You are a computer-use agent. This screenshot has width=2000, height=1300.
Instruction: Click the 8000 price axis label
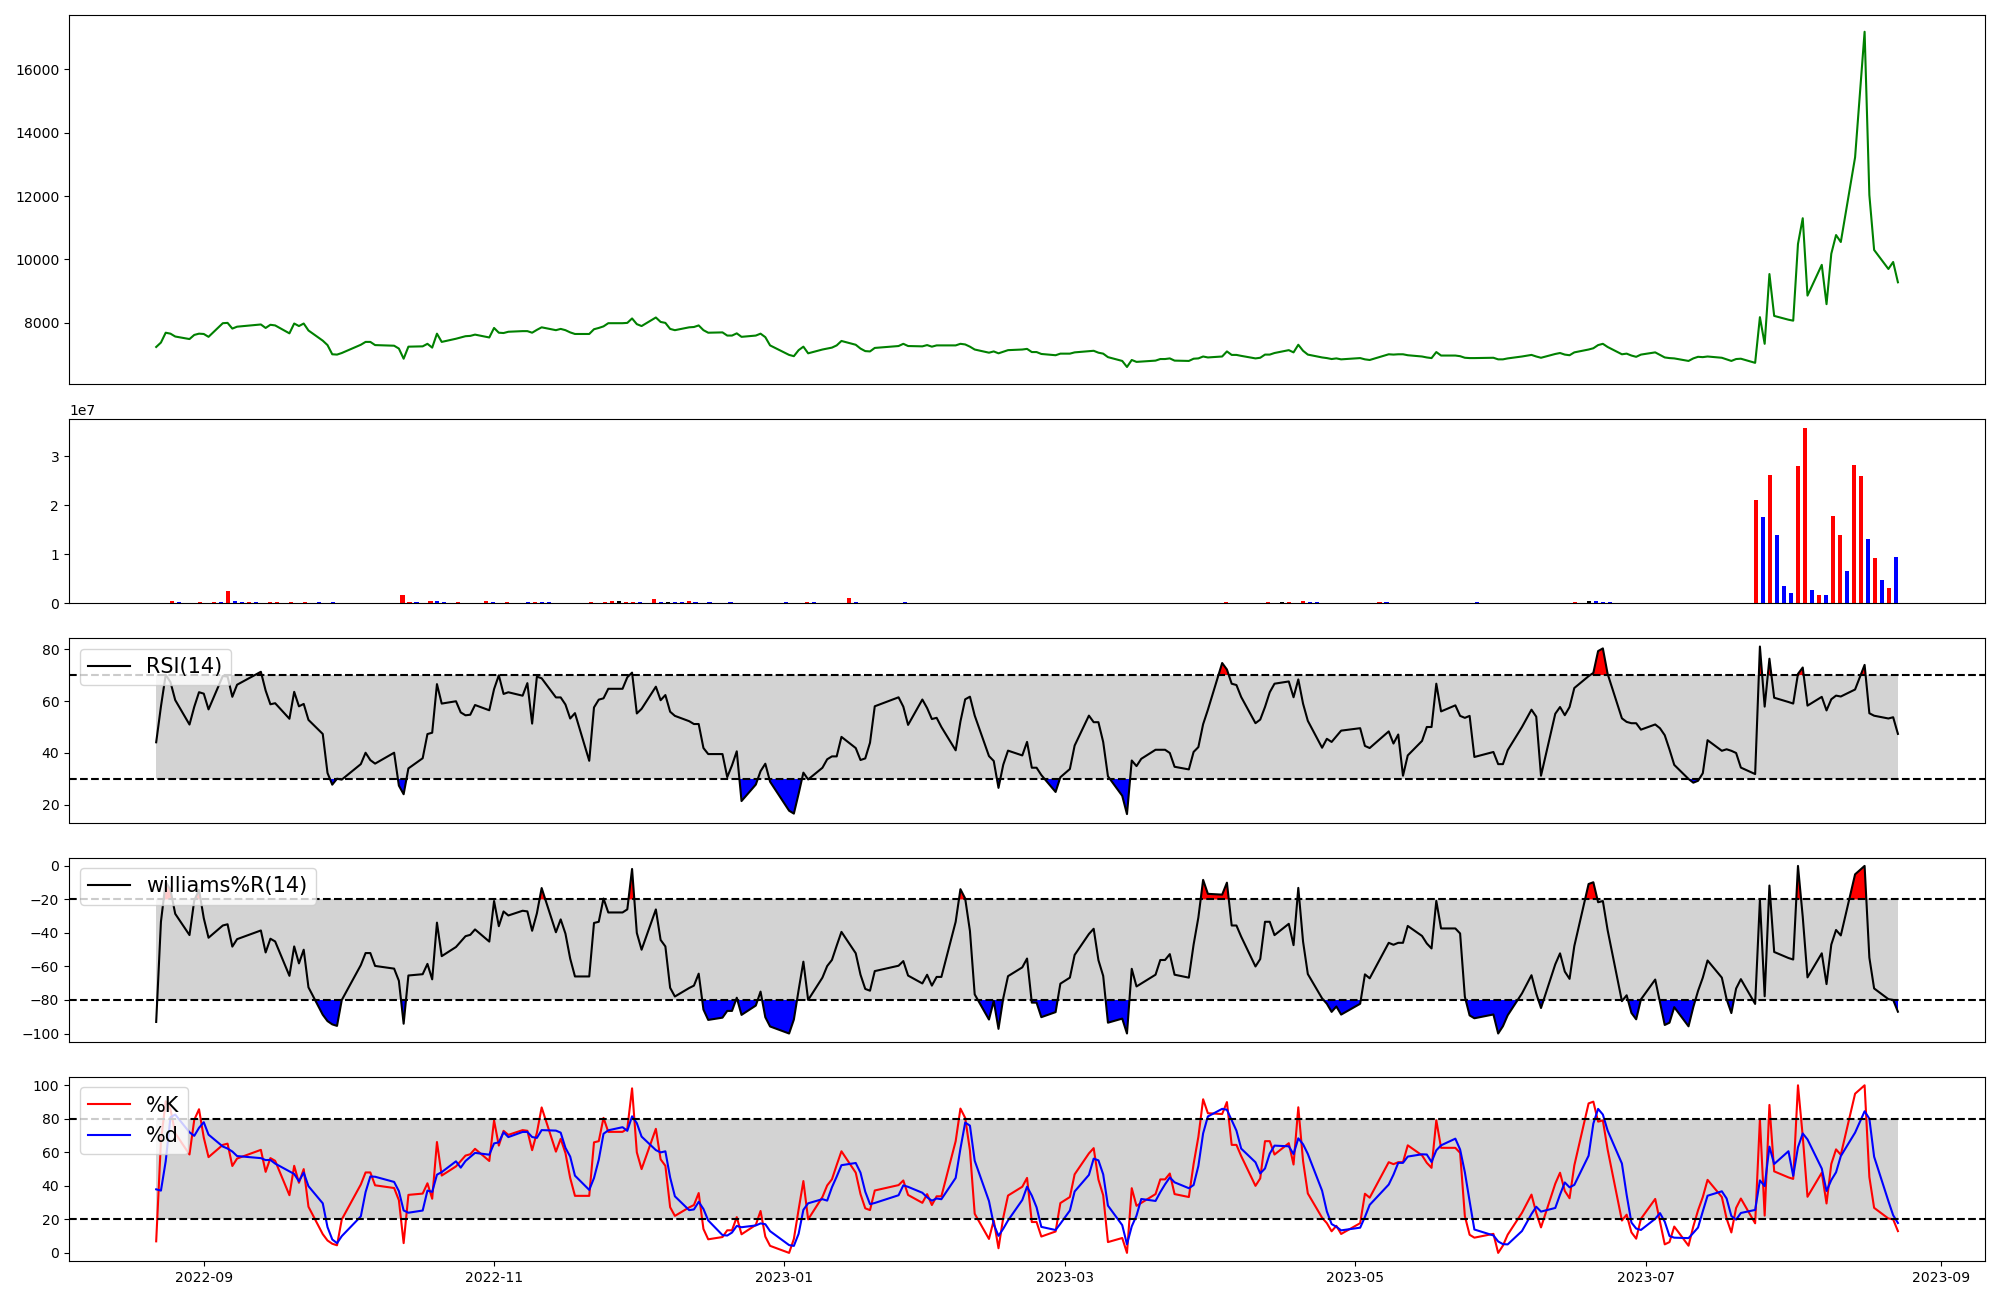pos(42,323)
